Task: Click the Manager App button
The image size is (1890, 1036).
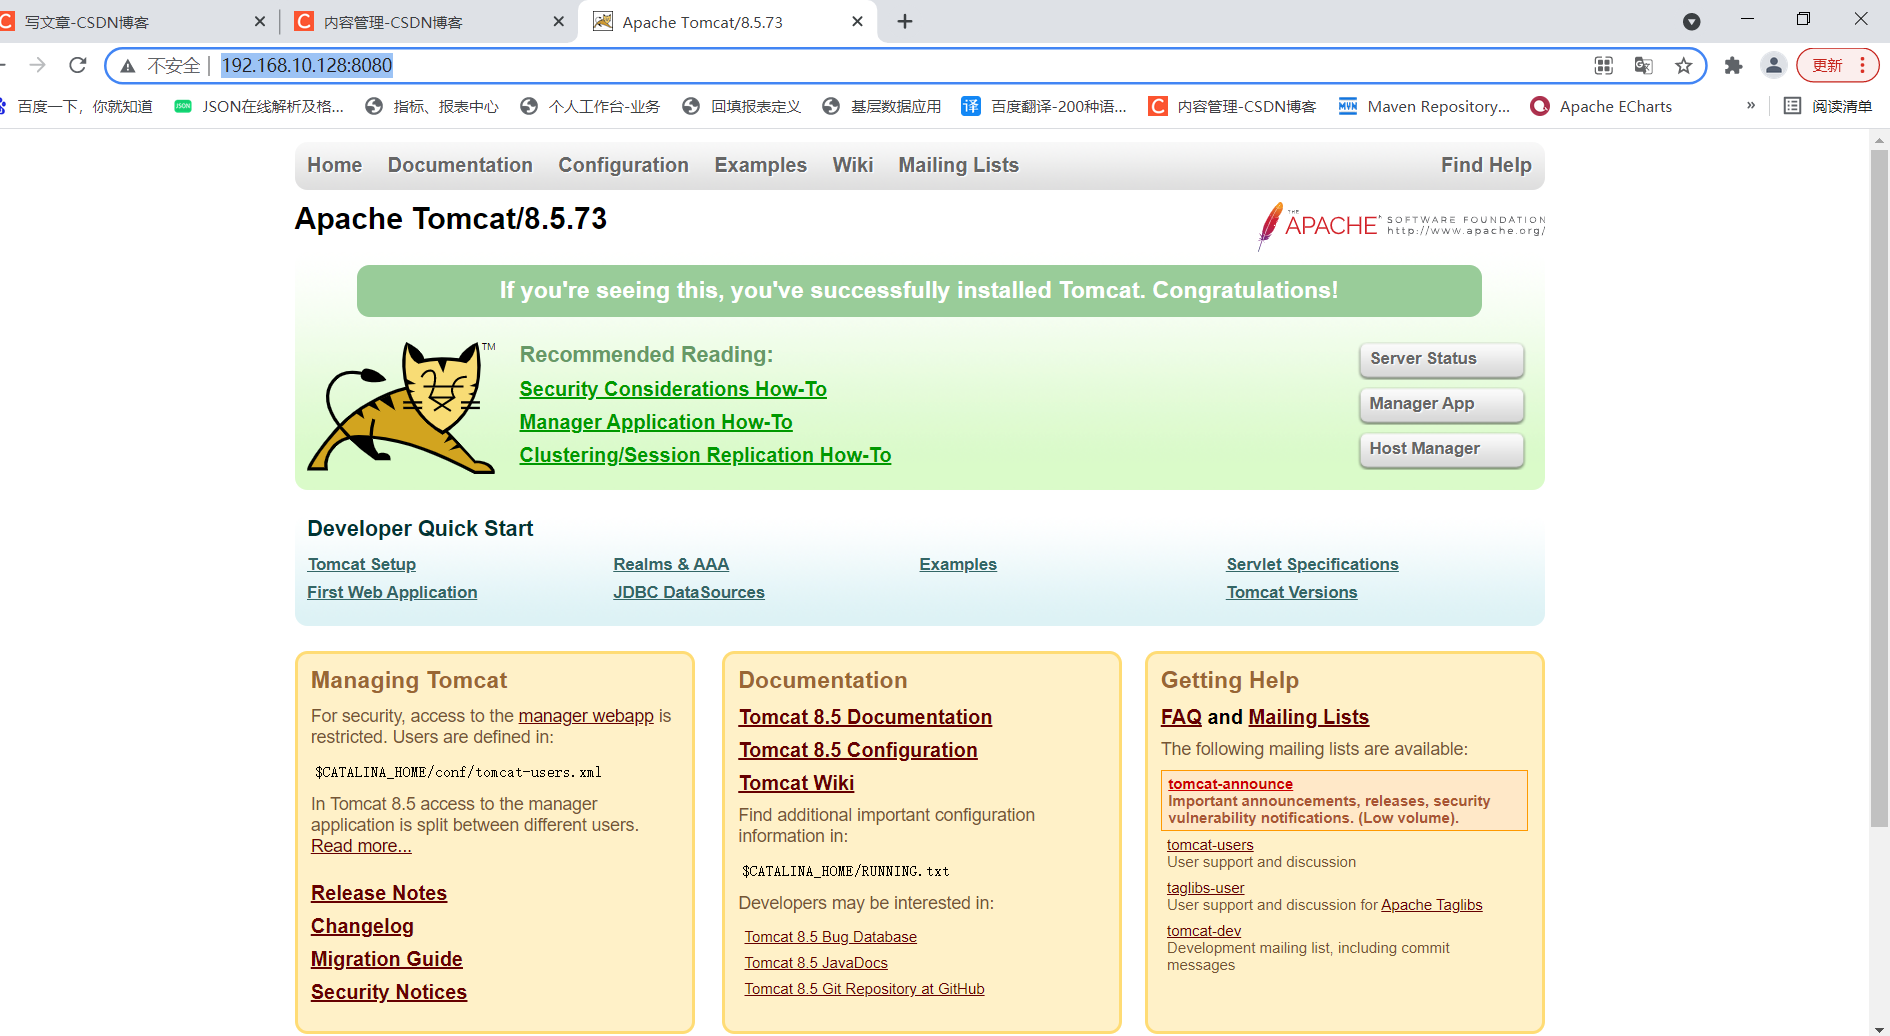Action: click(1441, 404)
